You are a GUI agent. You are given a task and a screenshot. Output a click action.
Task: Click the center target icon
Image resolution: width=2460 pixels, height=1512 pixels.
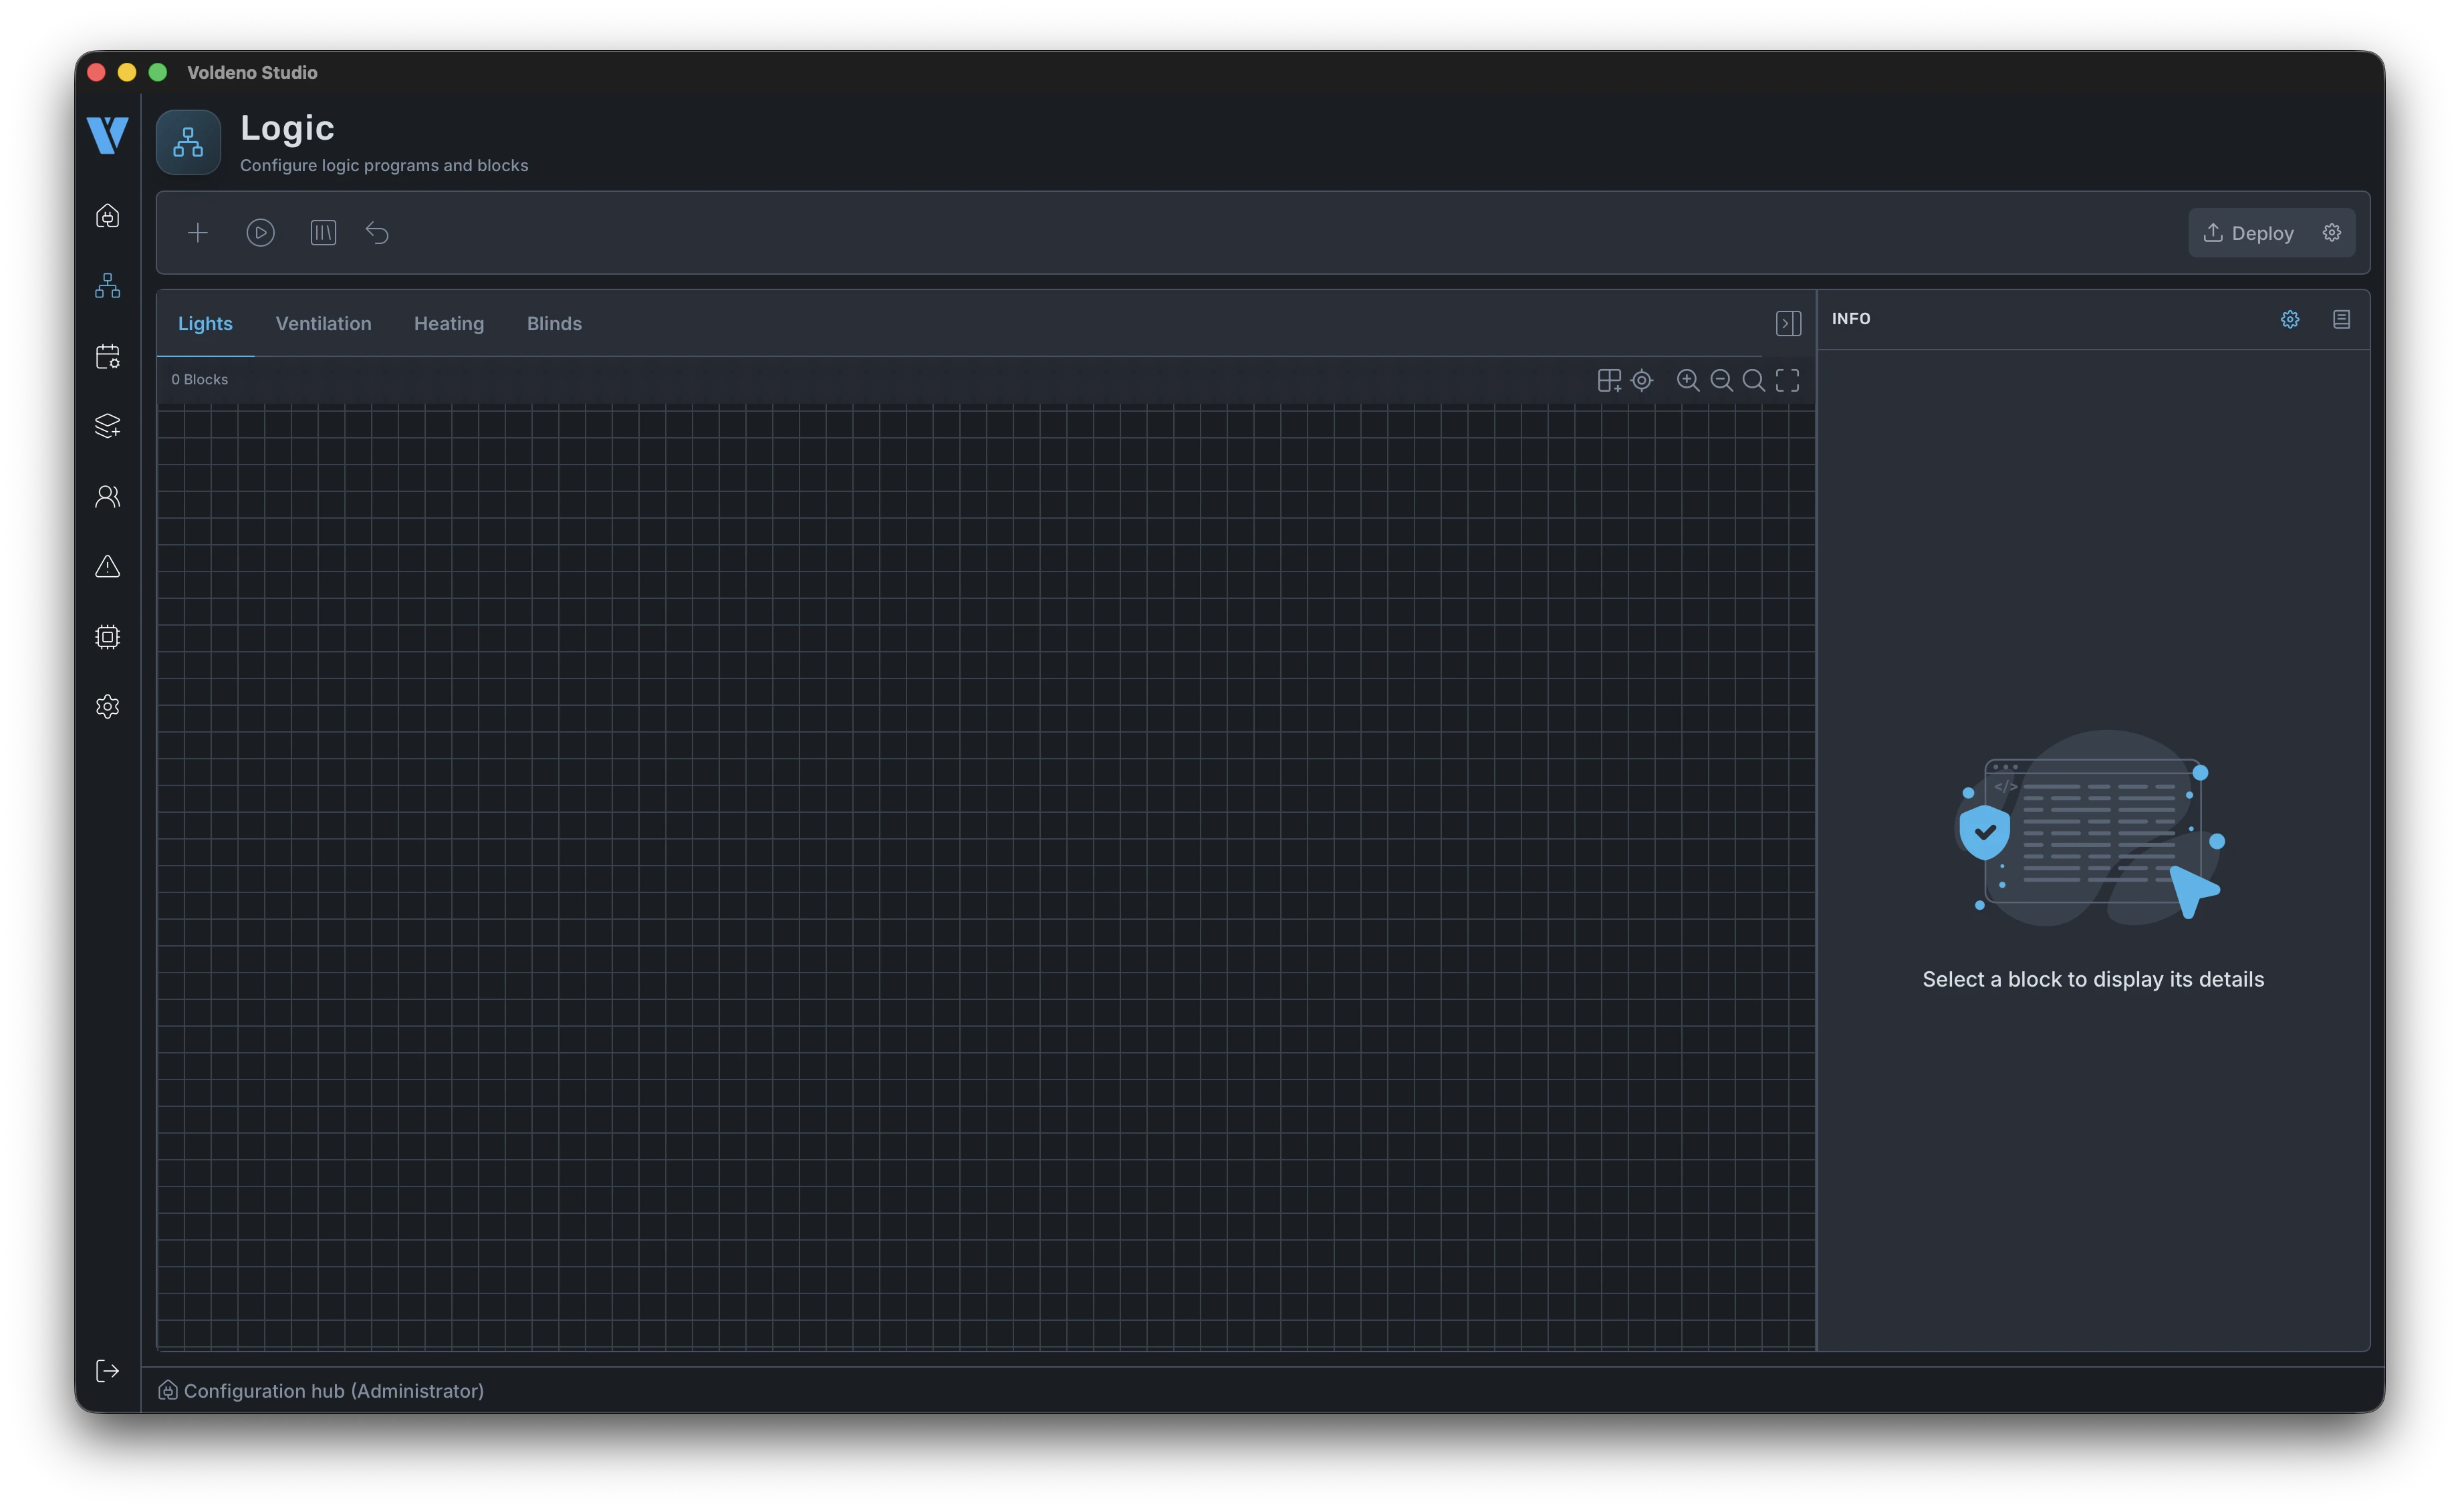[x=1642, y=380]
